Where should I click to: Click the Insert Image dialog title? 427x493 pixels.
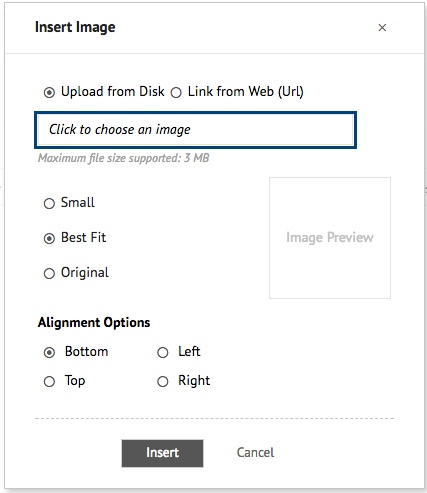click(75, 27)
